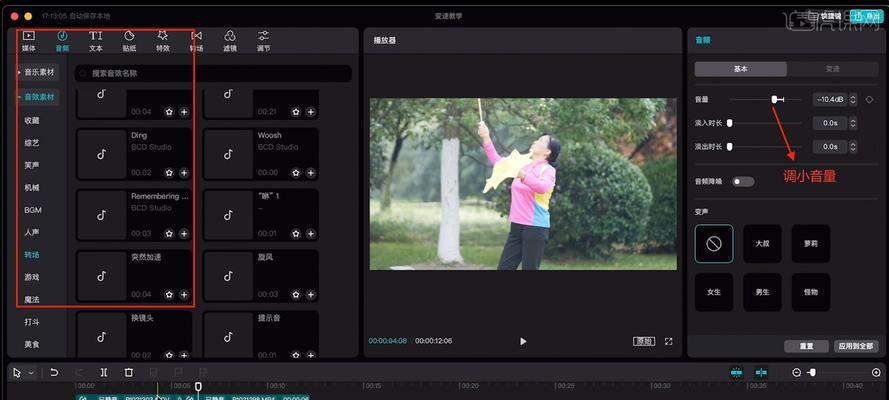Select the 人声 sound category

coord(32,232)
